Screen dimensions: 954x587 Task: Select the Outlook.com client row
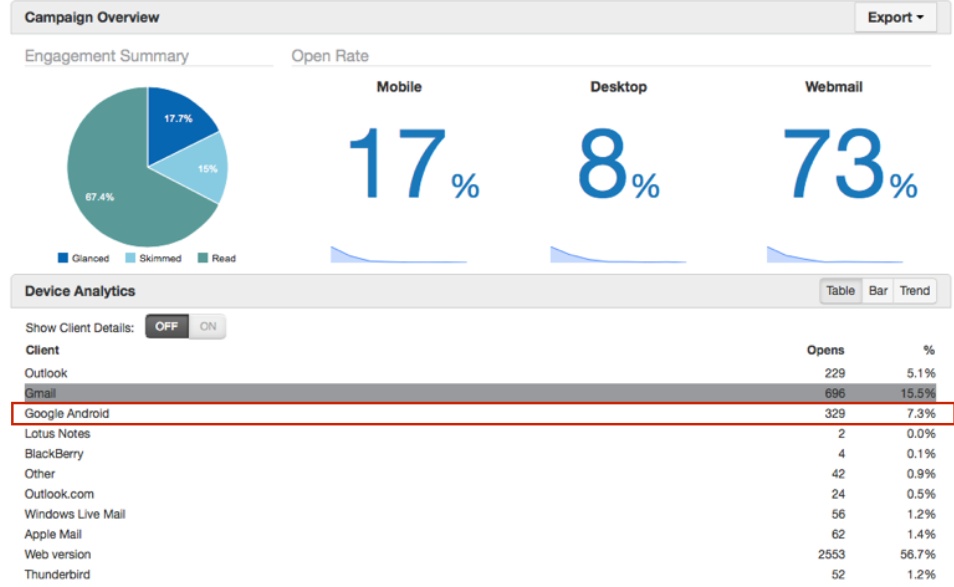pyautogui.click(x=480, y=494)
